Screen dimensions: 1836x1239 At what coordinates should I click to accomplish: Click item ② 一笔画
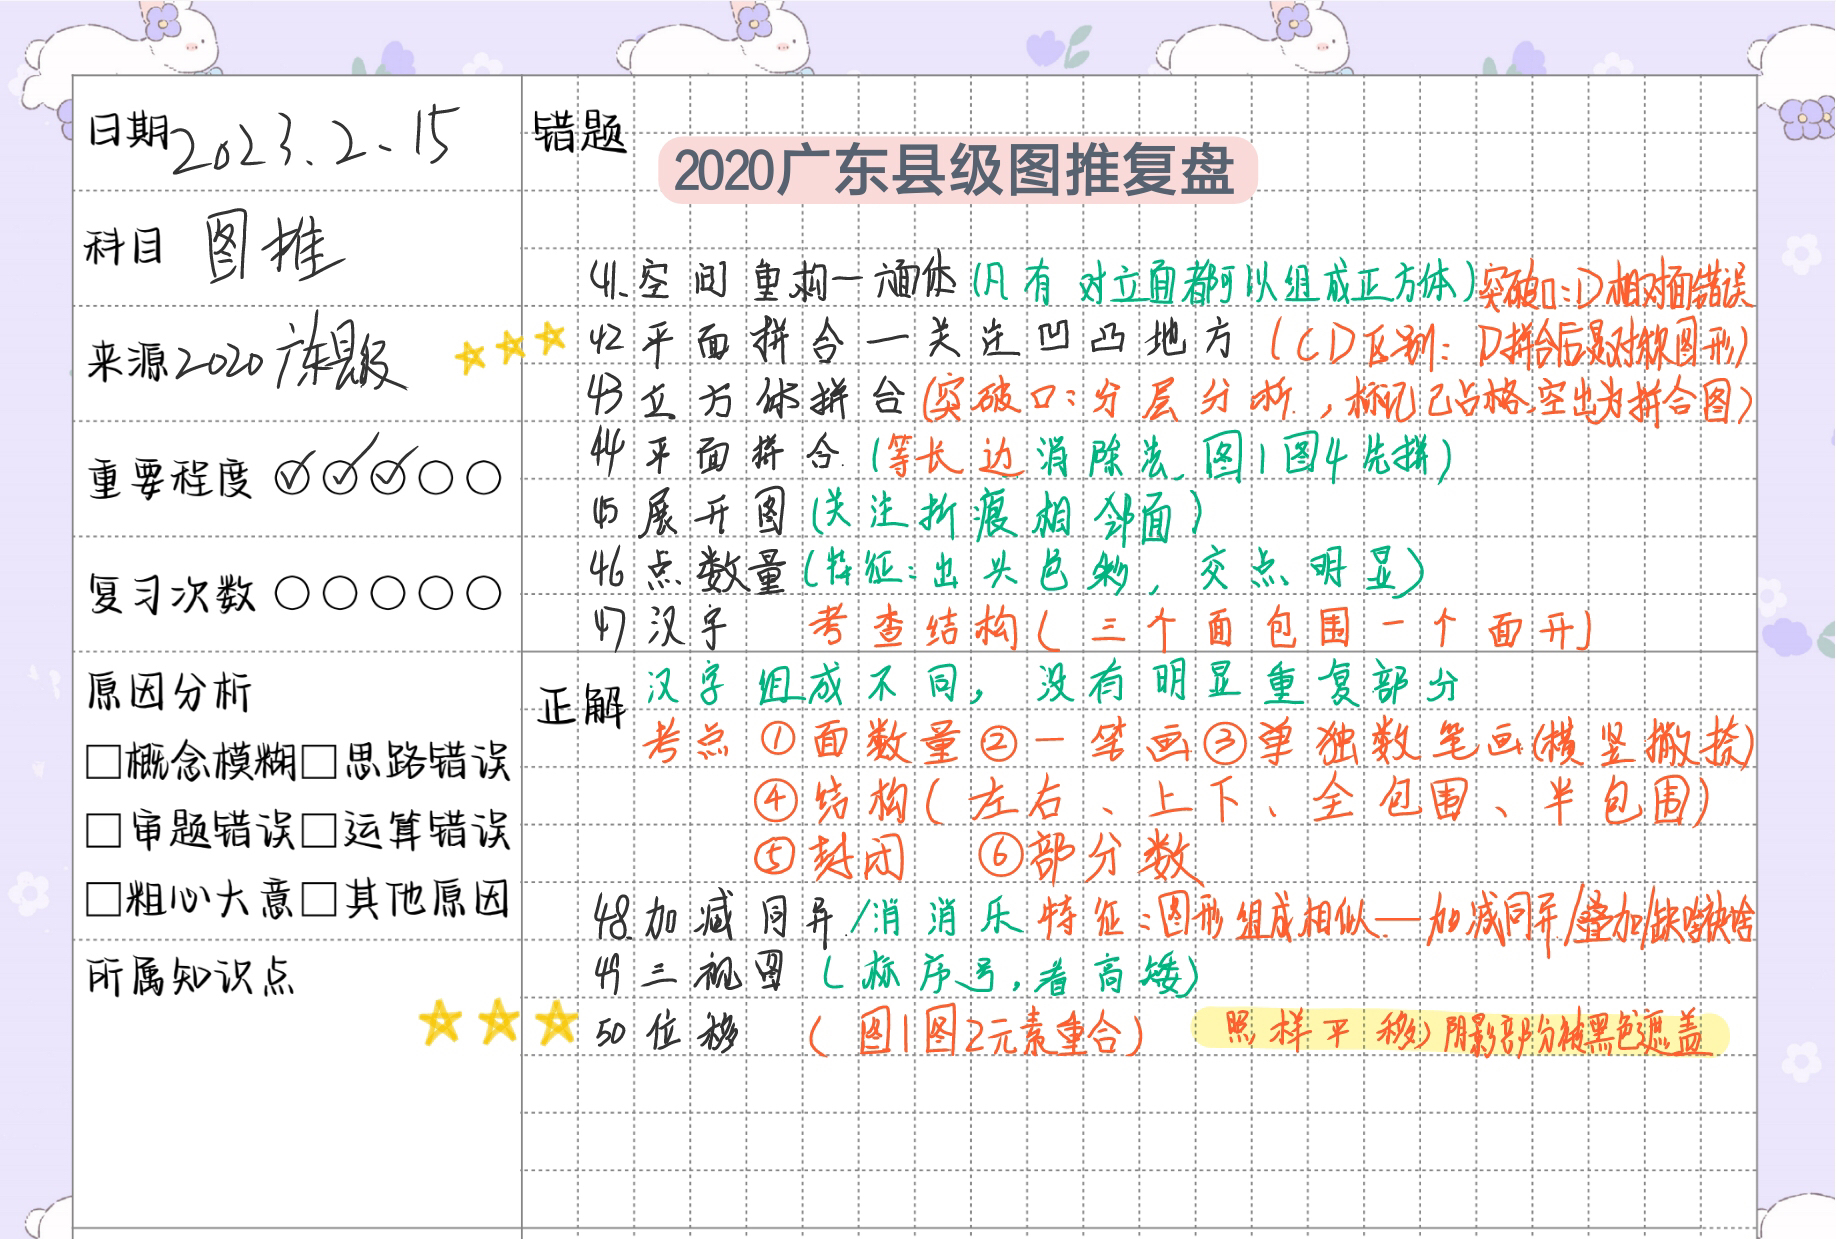[1086, 742]
